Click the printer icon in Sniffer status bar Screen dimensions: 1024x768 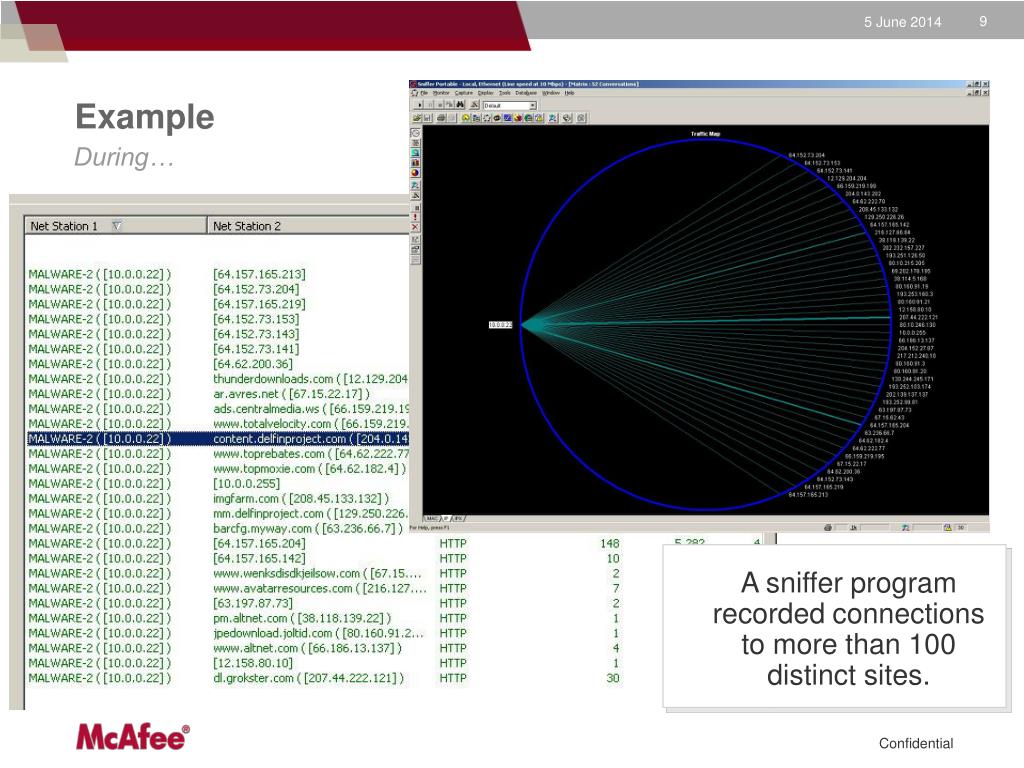coord(828,528)
